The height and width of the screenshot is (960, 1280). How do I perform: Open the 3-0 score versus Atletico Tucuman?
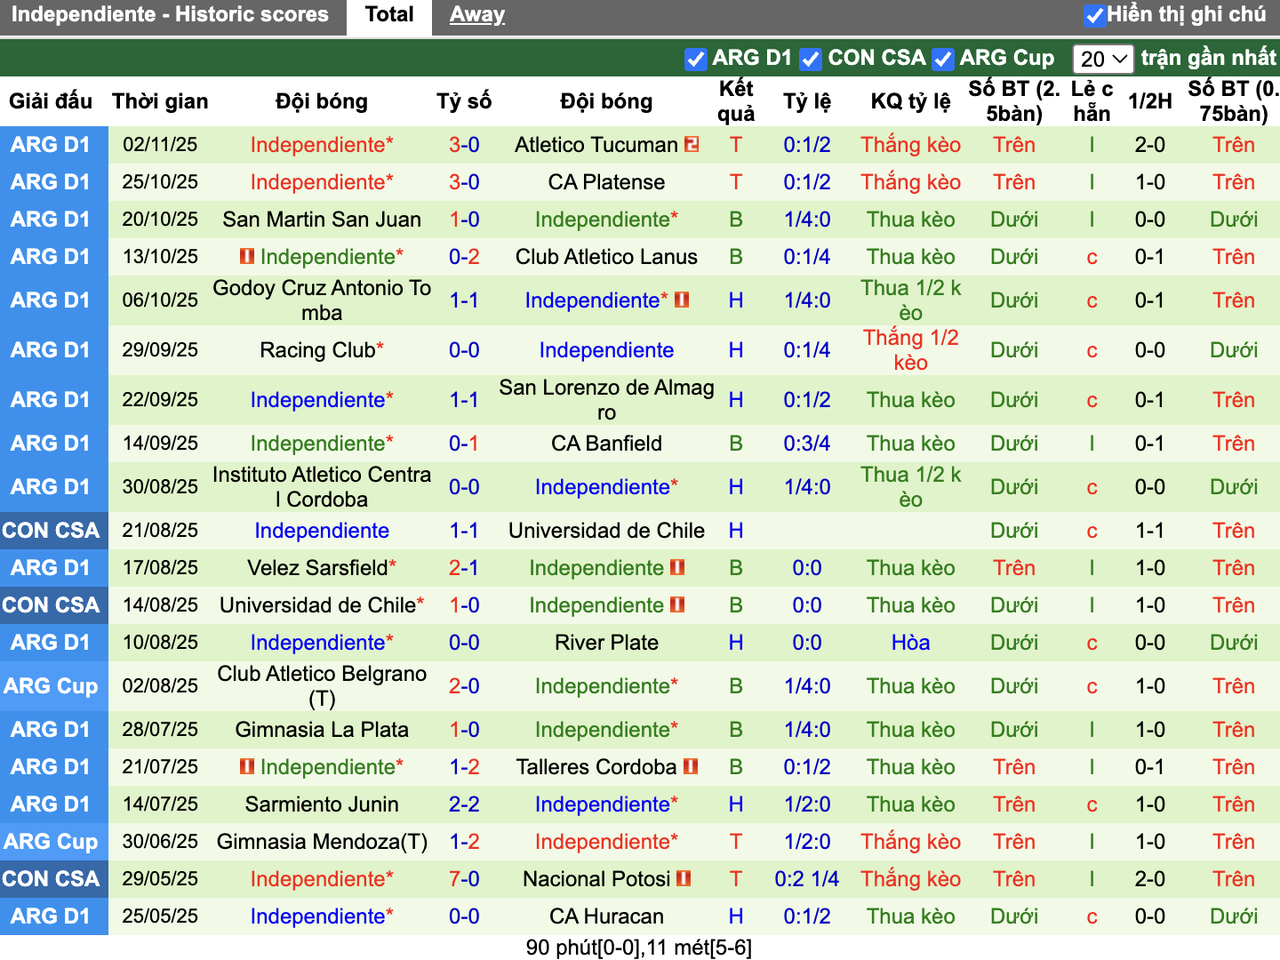(464, 145)
